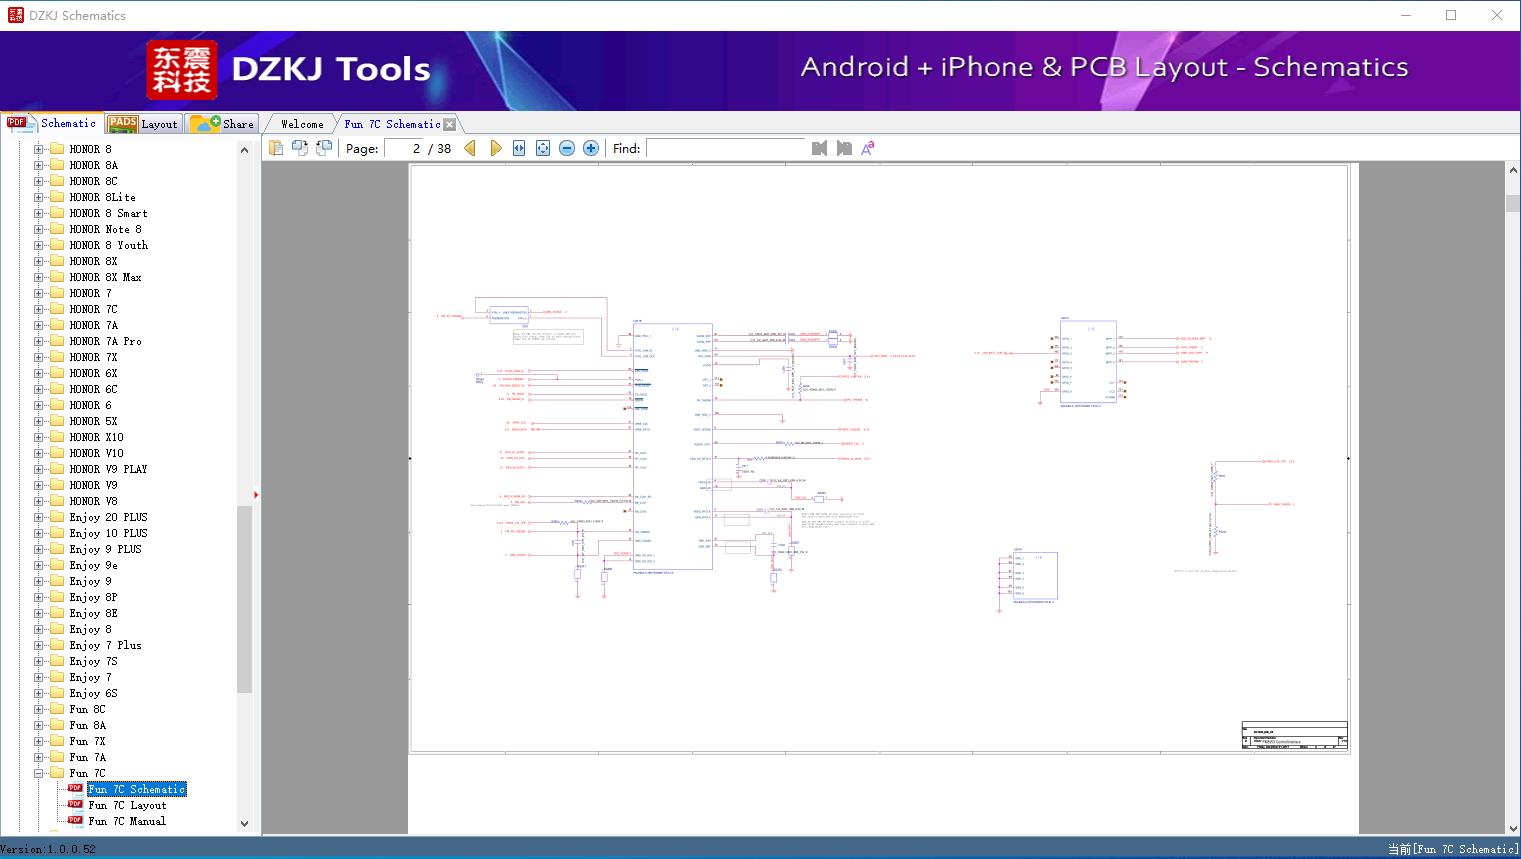Go to the next page arrow
This screenshot has width=1521, height=859.
pyautogui.click(x=495, y=148)
